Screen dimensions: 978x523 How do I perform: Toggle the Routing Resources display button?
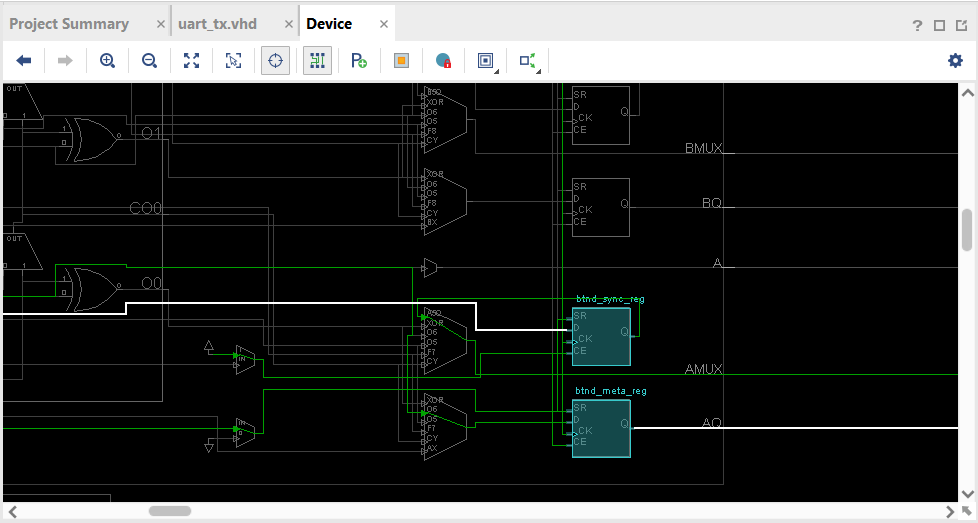click(x=317, y=61)
